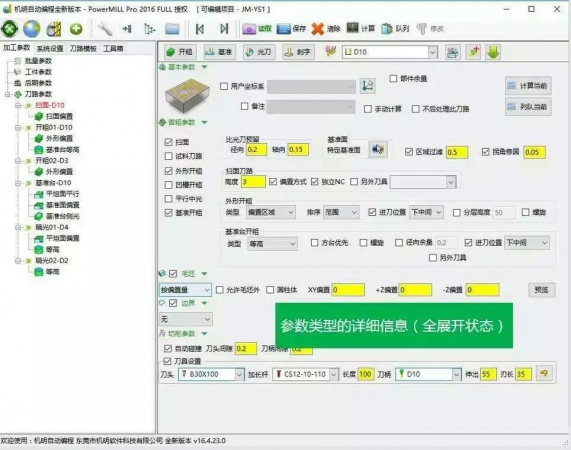Select the 光刀 strategy tab button
The width and height of the screenshot is (571, 450).
click(x=259, y=52)
